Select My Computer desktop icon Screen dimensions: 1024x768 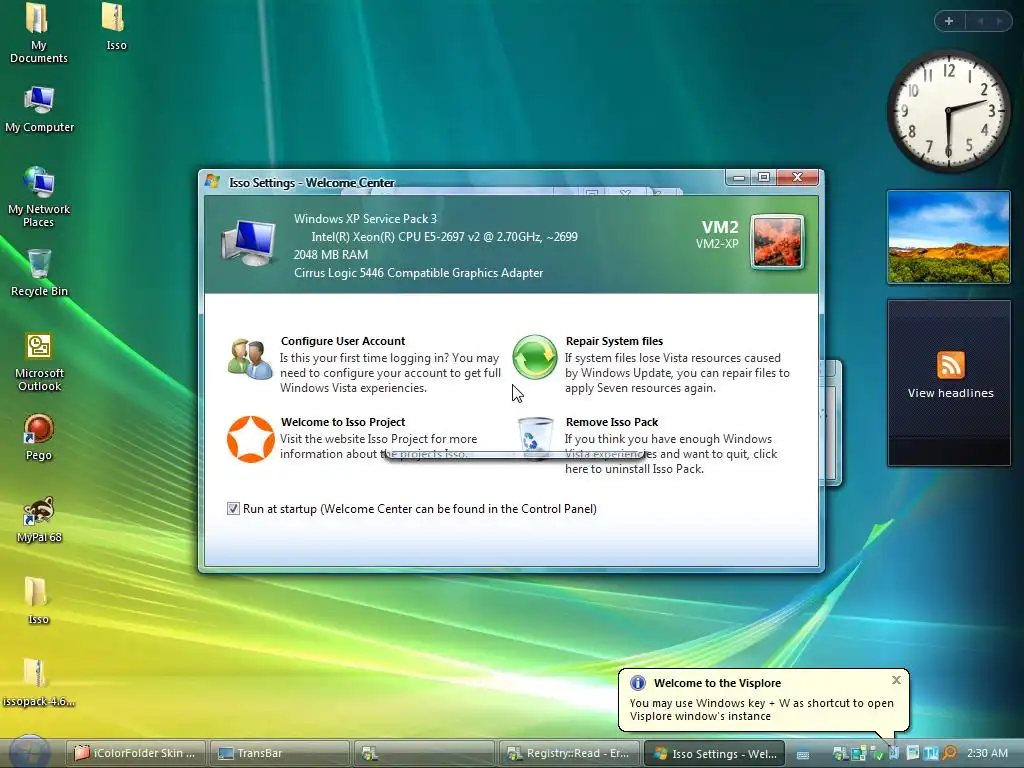pos(39,110)
